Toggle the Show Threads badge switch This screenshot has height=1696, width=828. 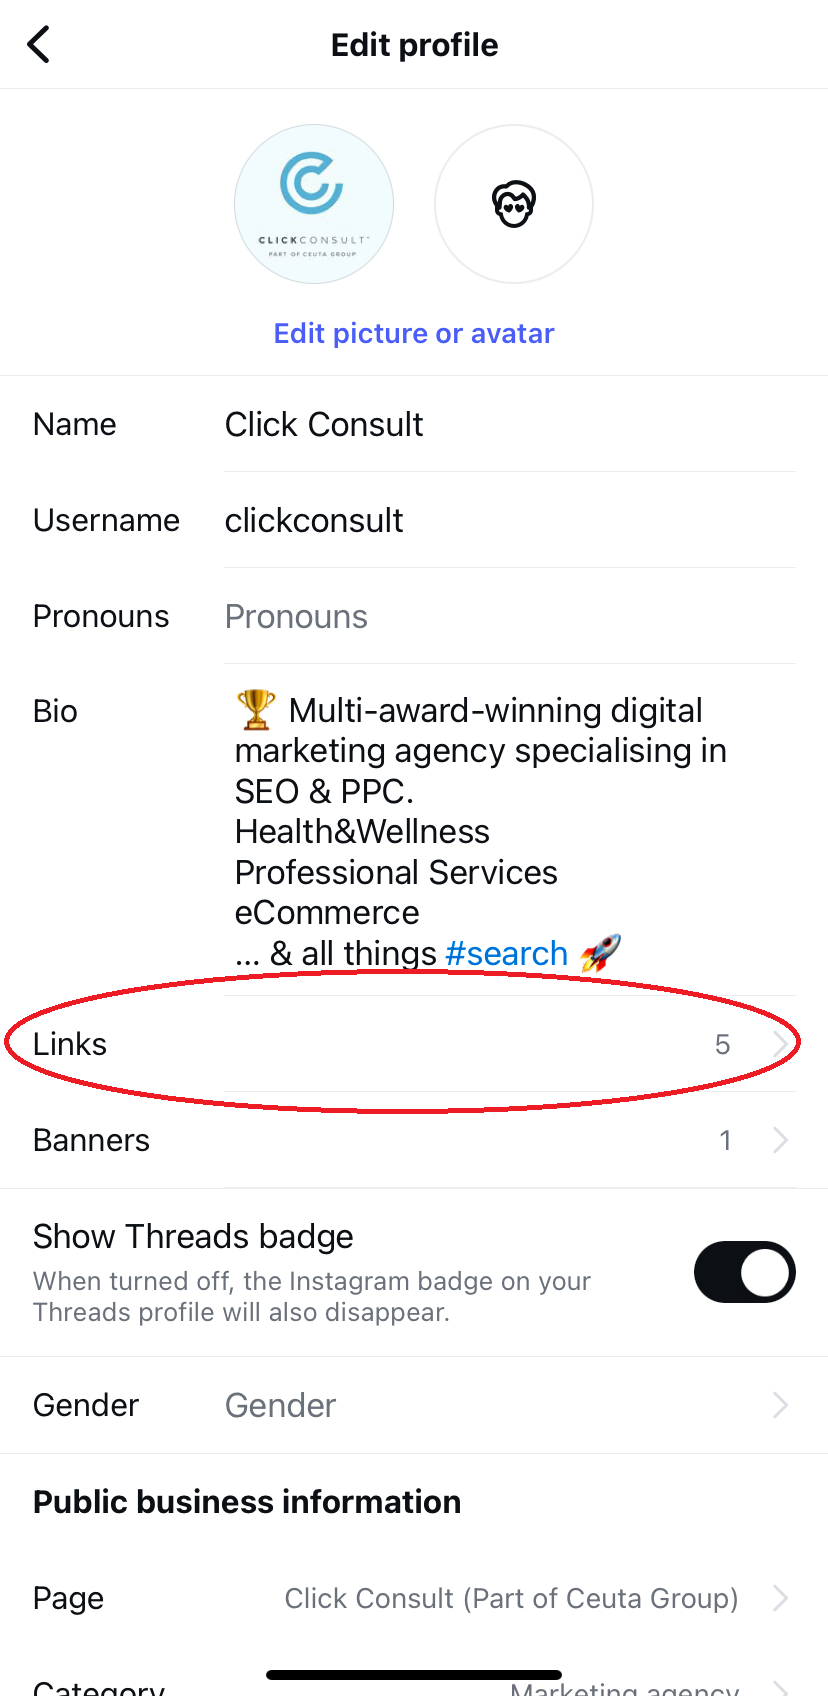click(745, 1272)
